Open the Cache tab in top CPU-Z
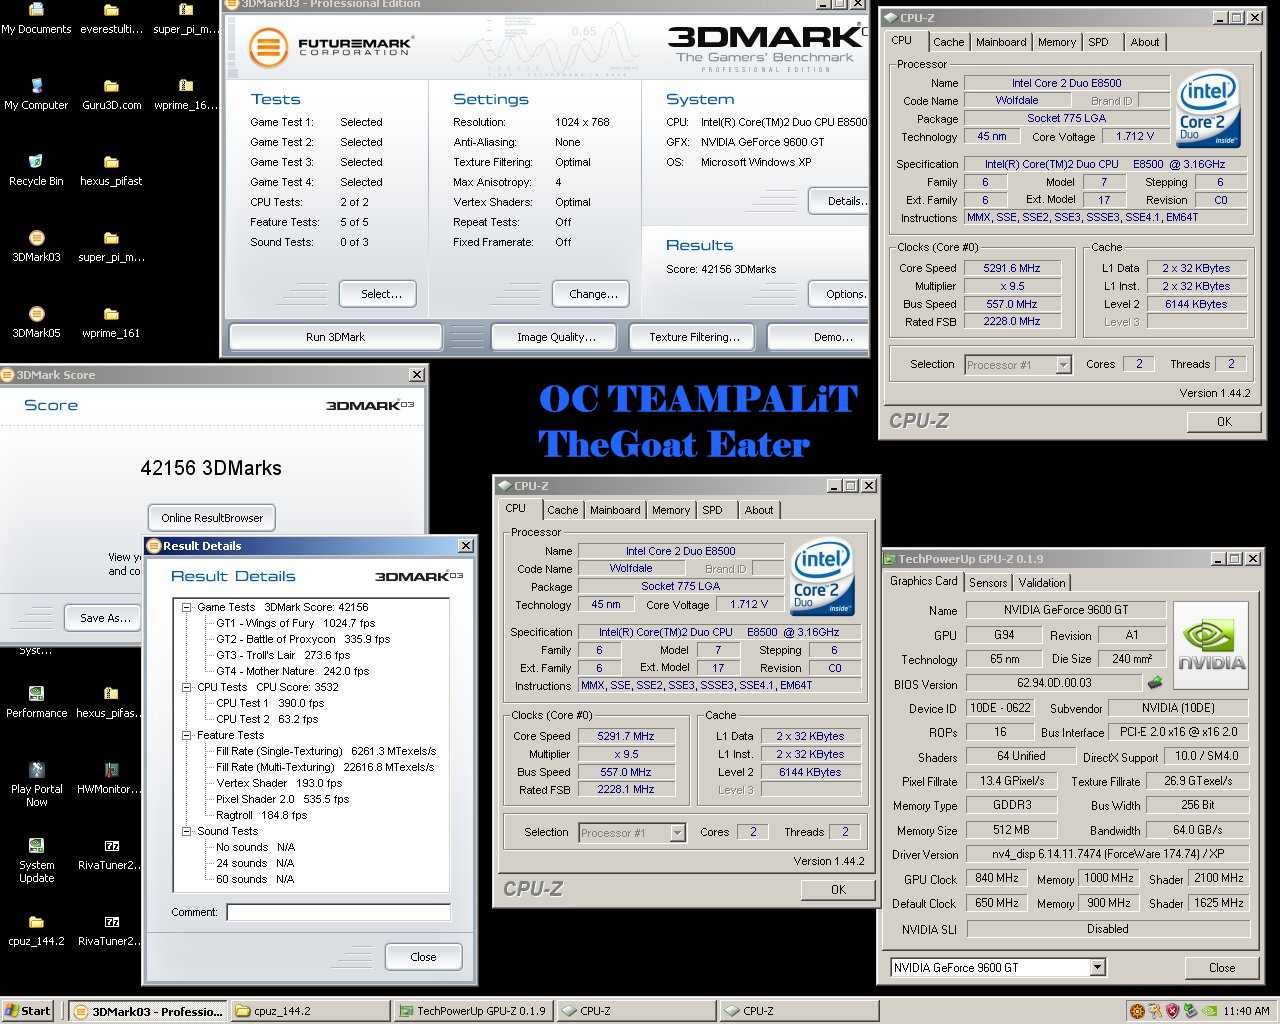Image resolution: width=1280 pixels, height=1024 pixels. click(x=949, y=42)
